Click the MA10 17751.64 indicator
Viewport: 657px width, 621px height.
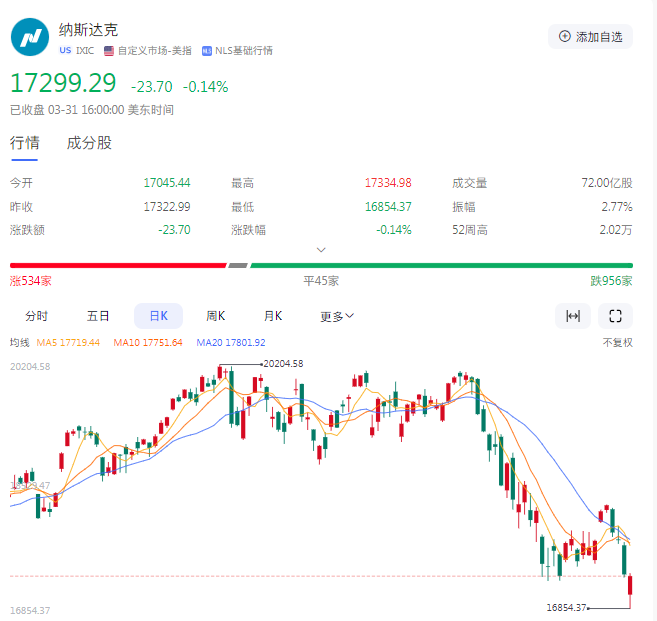[148, 343]
